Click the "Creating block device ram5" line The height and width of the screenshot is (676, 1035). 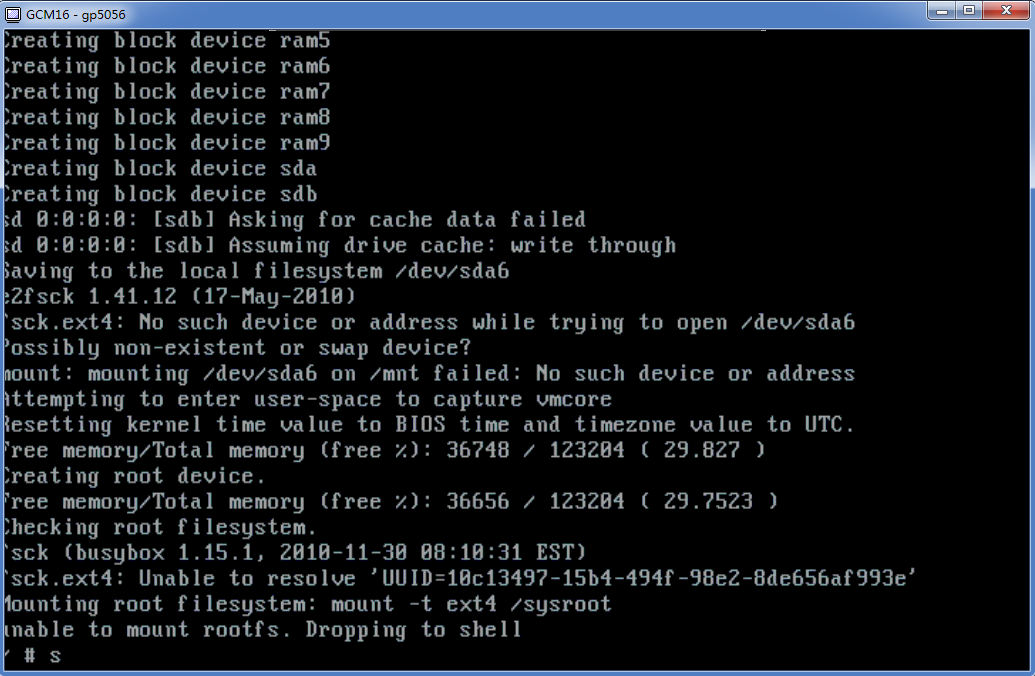click(167, 41)
